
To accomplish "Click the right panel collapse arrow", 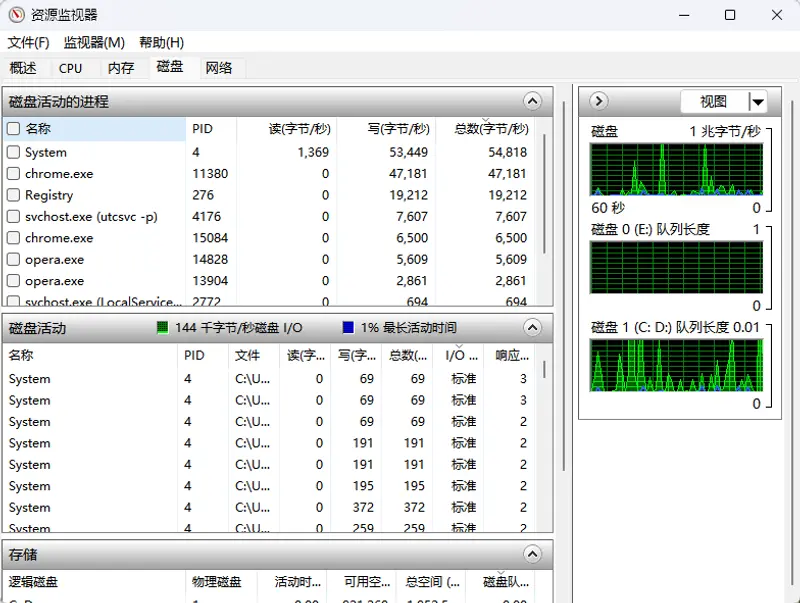I will (x=597, y=101).
